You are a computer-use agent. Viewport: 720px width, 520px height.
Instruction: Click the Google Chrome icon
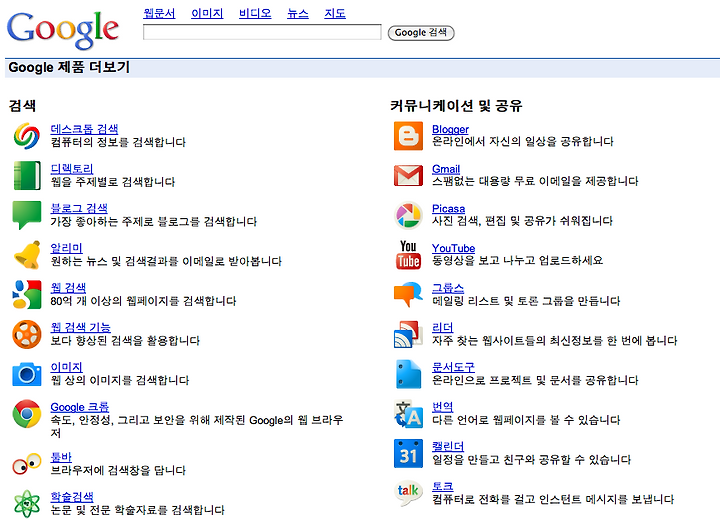(x=27, y=414)
